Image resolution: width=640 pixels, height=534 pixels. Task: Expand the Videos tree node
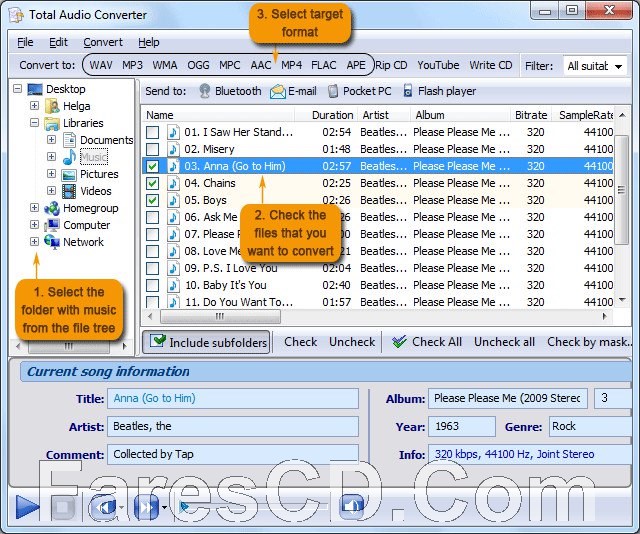[x=51, y=190]
